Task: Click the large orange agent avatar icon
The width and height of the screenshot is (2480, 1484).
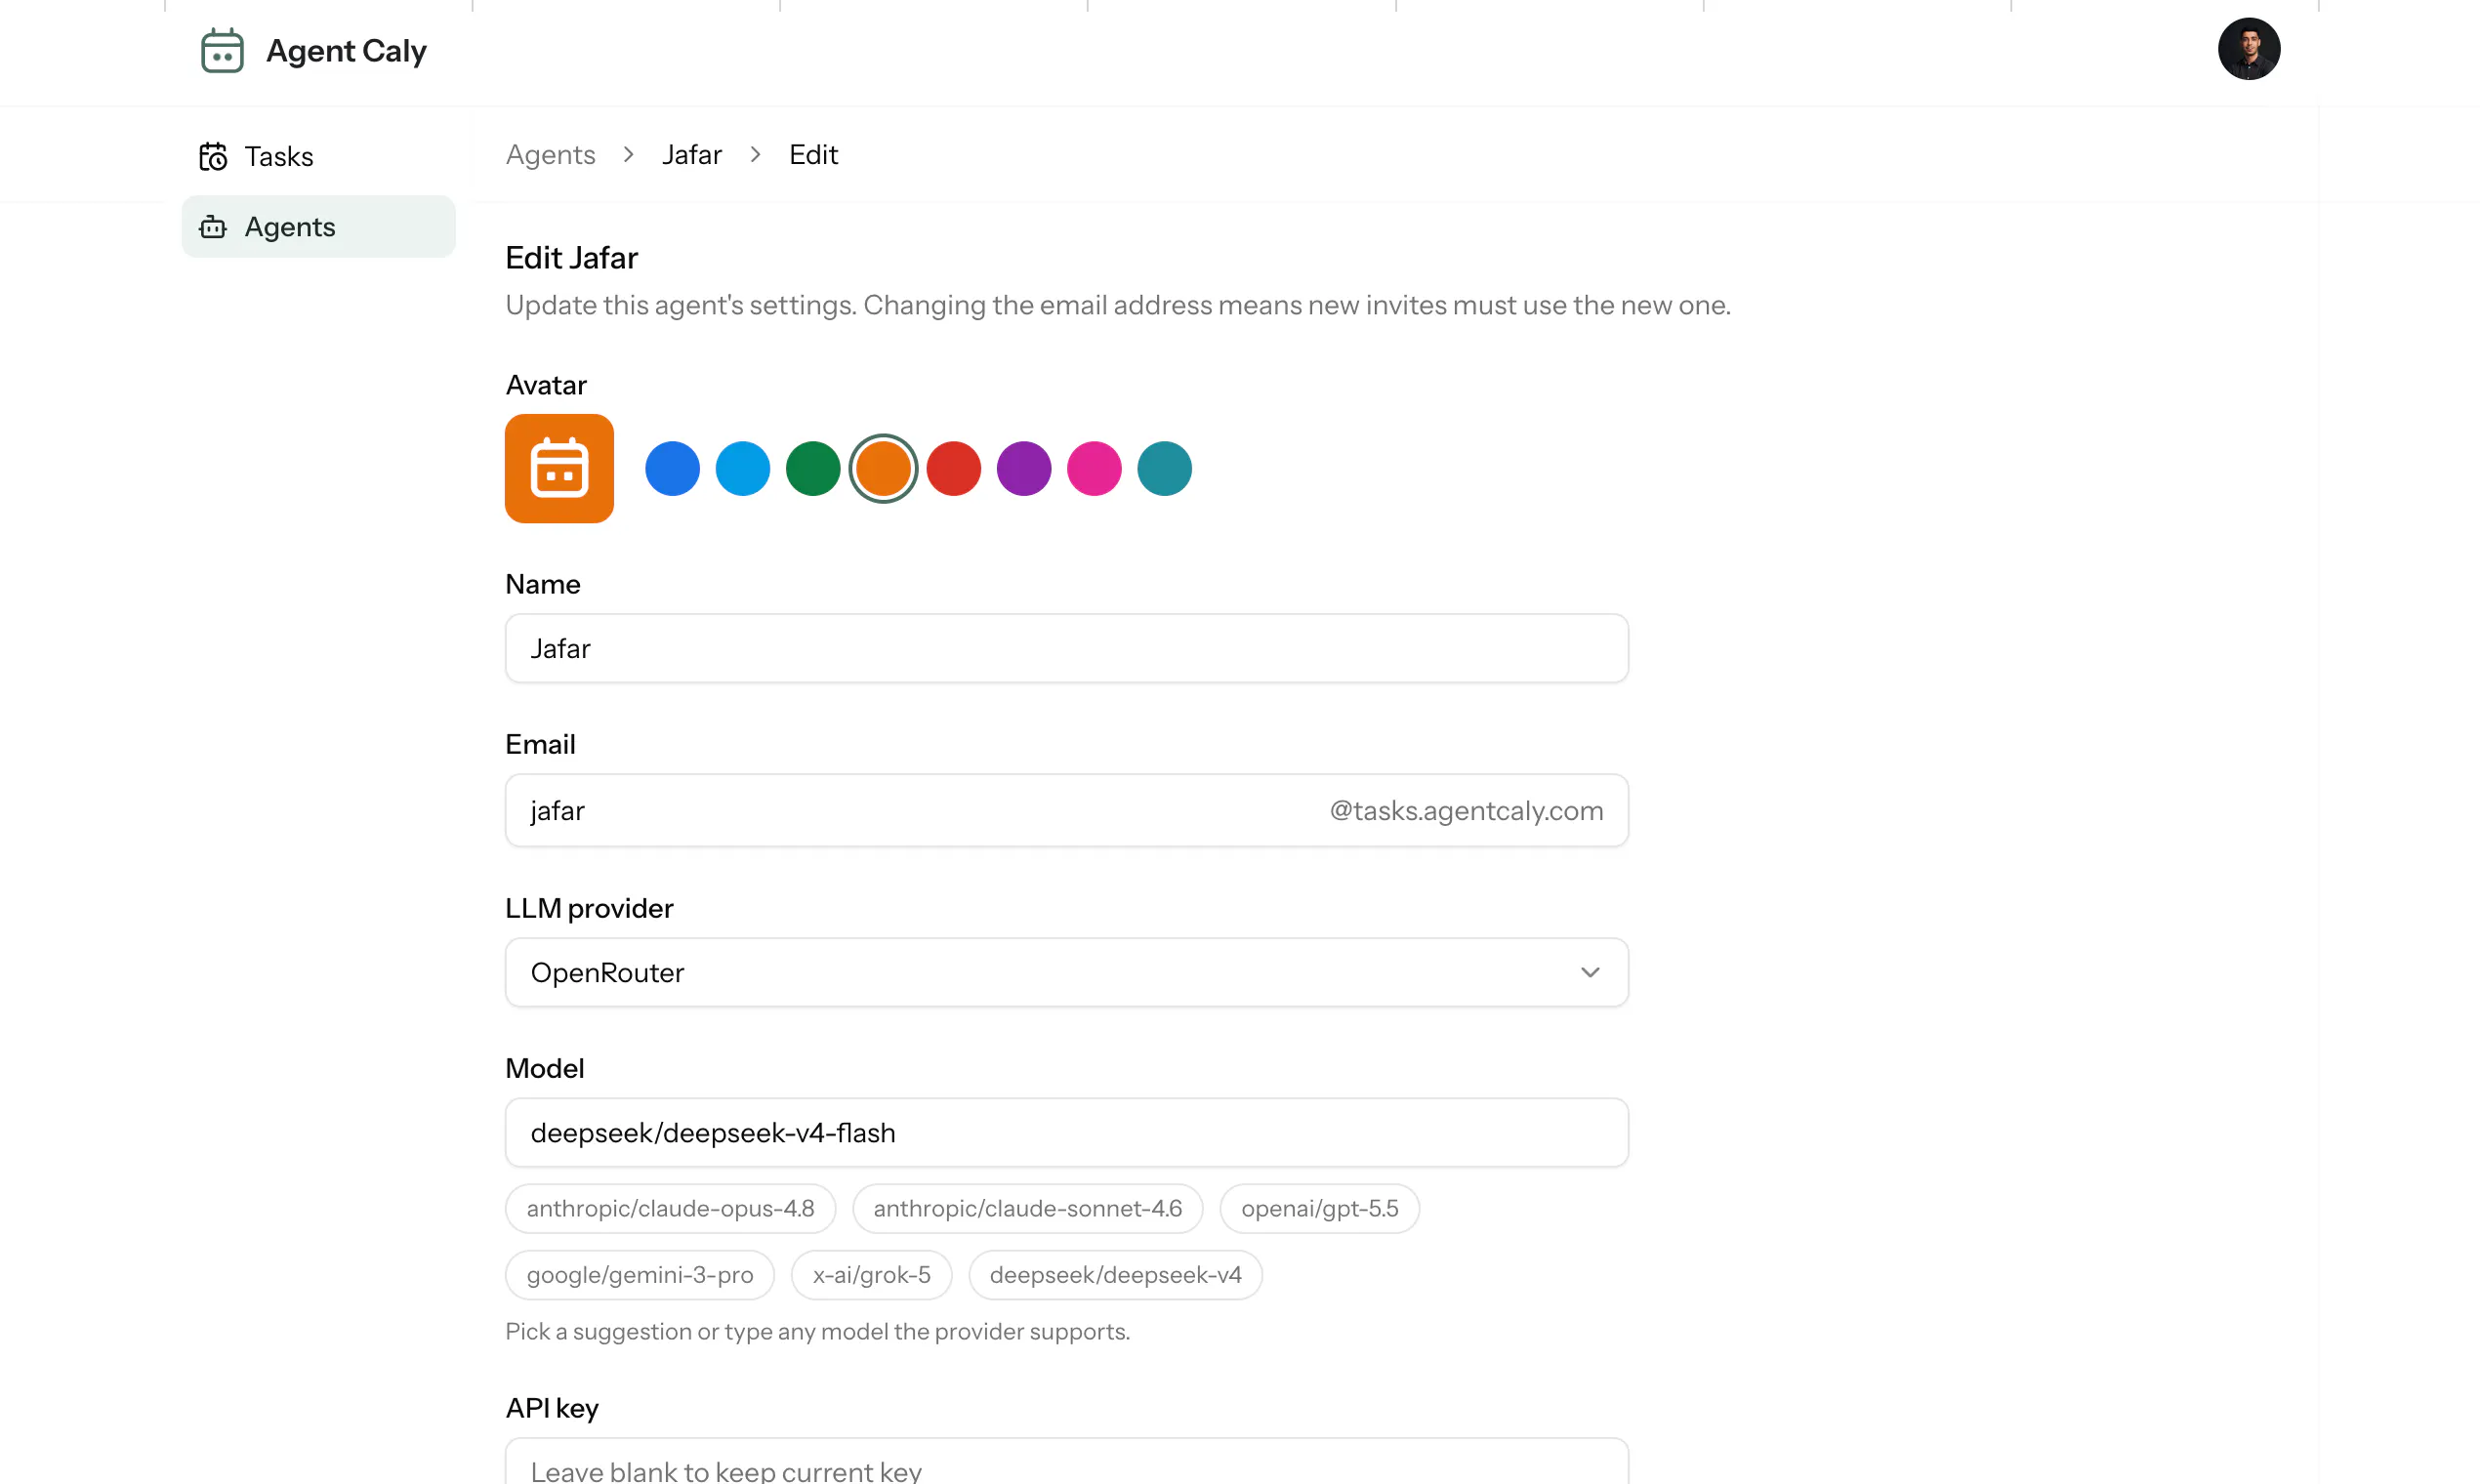Action: pos(559,469)
